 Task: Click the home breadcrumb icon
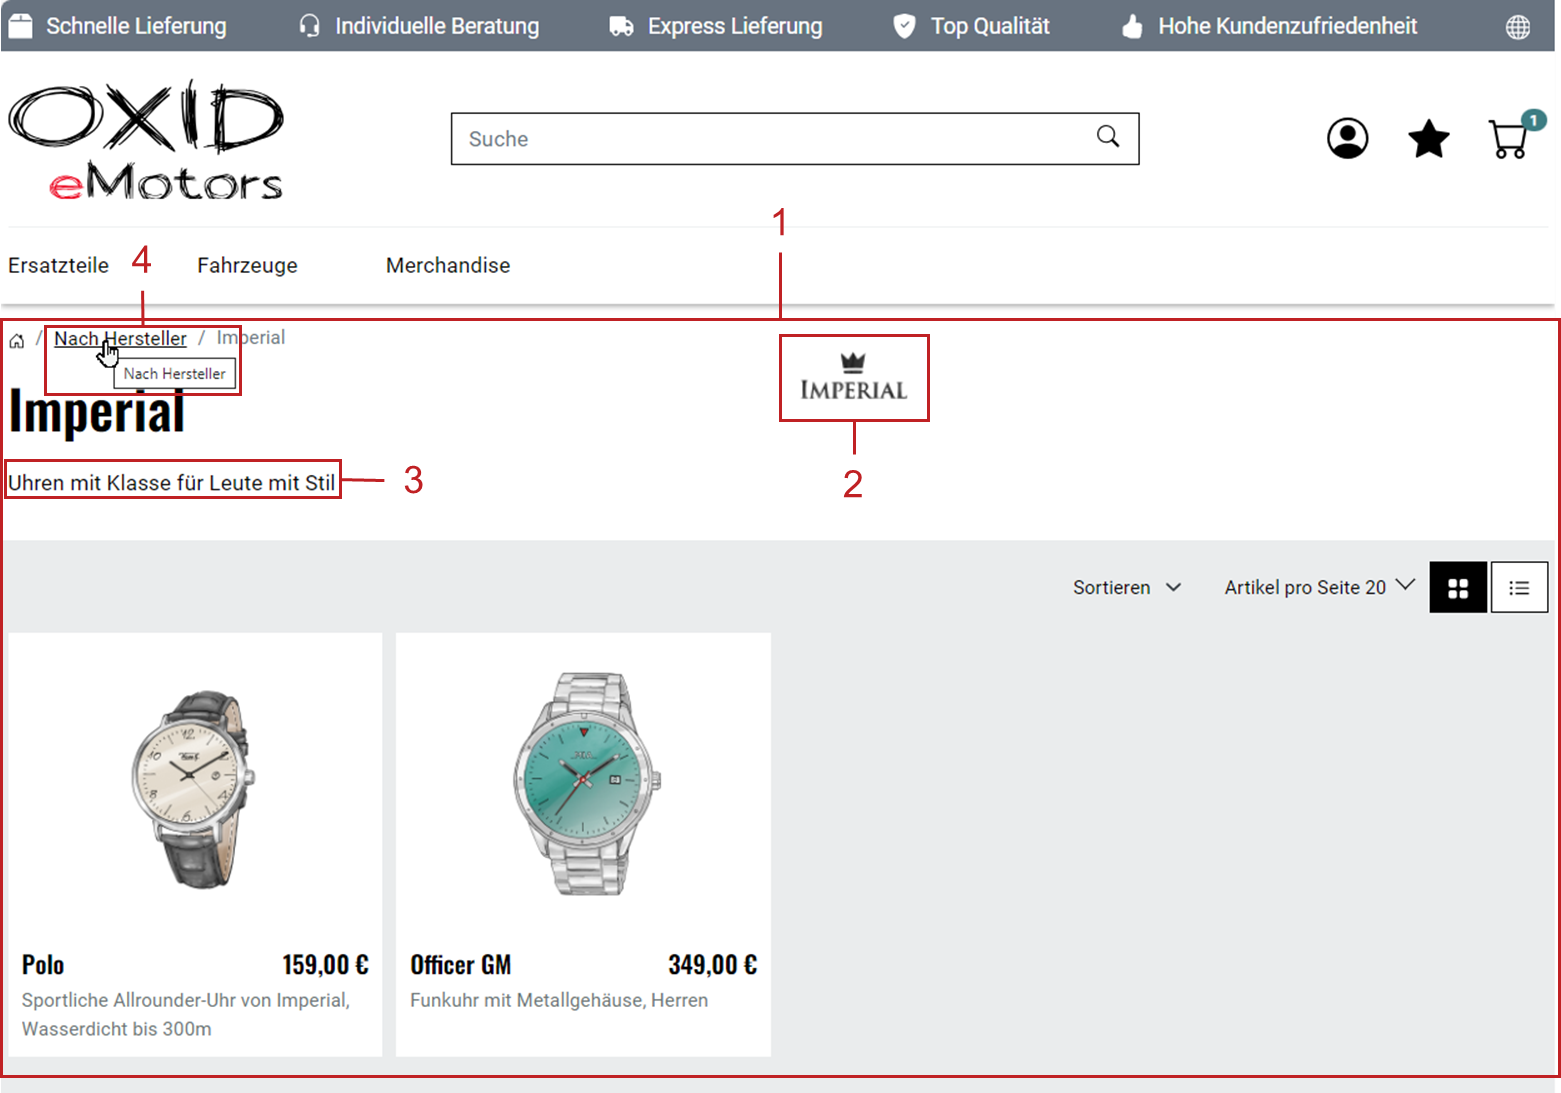pyautogui.click(x=17, y=341)
